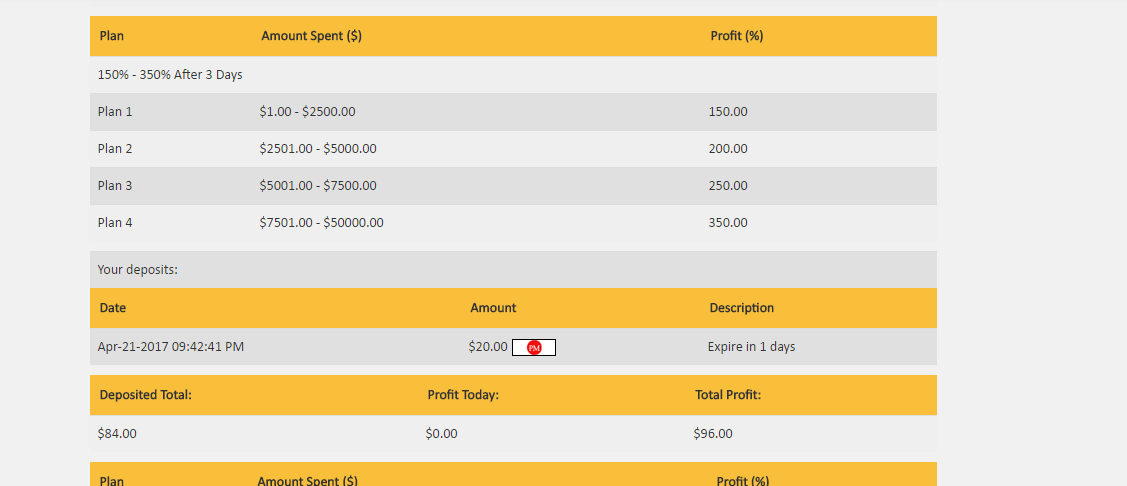Click the Date column header
Screen dimensions: 1127x486
pyautogui.click(x=113, y=308)
